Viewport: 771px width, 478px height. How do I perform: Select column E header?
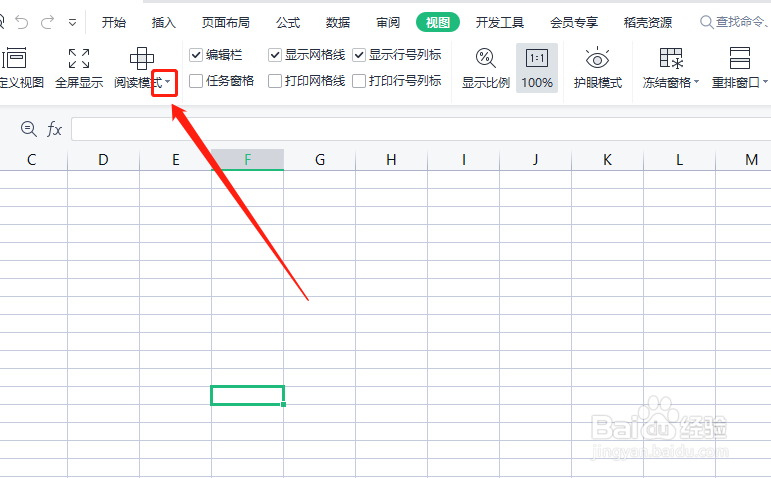tap(176, 160)
